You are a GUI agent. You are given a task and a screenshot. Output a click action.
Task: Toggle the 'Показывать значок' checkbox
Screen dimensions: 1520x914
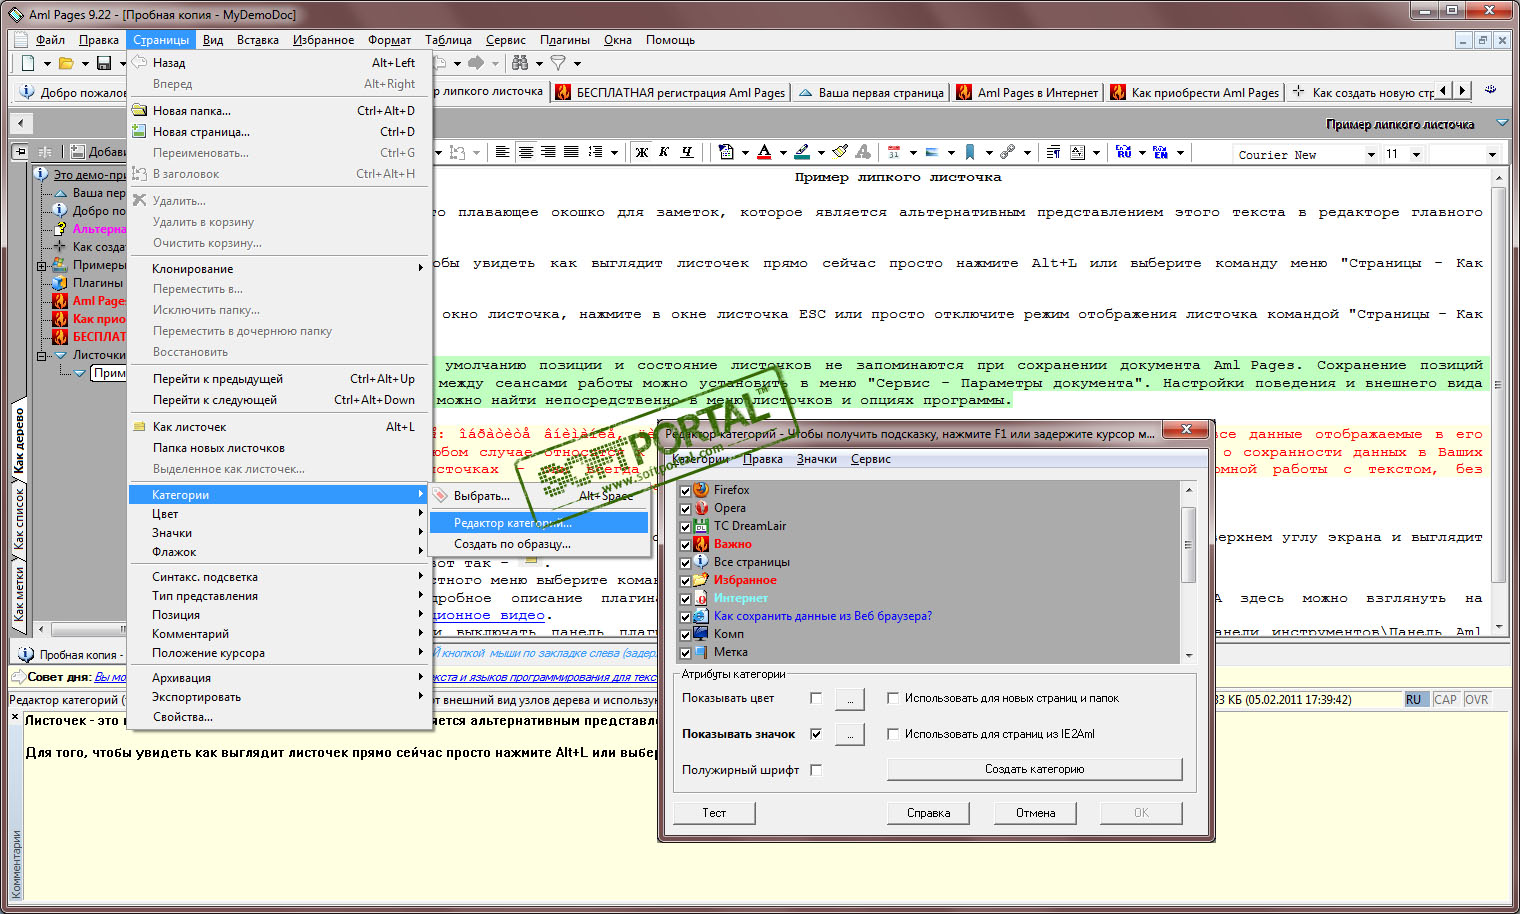click(816, 734)
